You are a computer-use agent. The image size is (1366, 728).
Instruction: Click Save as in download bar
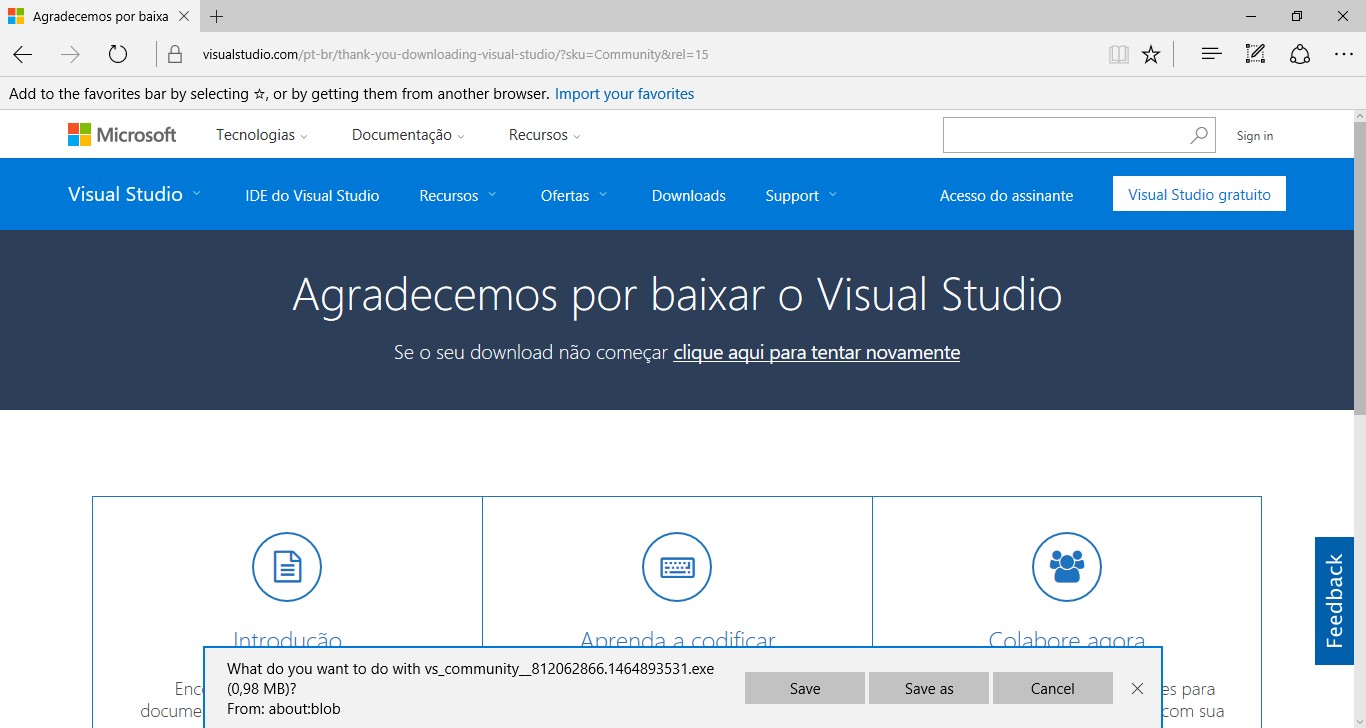tap(929, 688)
